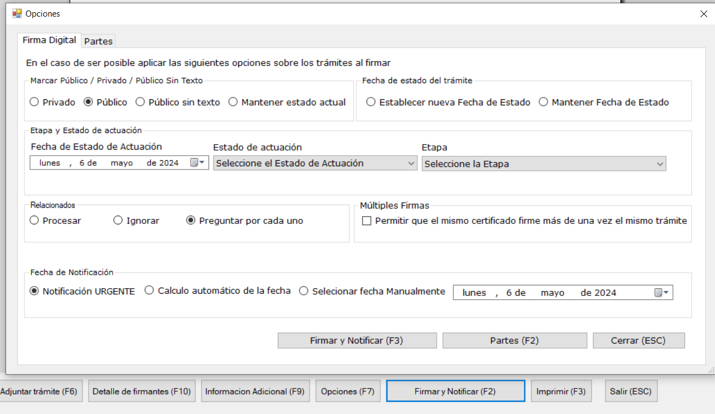Click the Partes (F2) button
715x414 pixels.
coord(514,341)
